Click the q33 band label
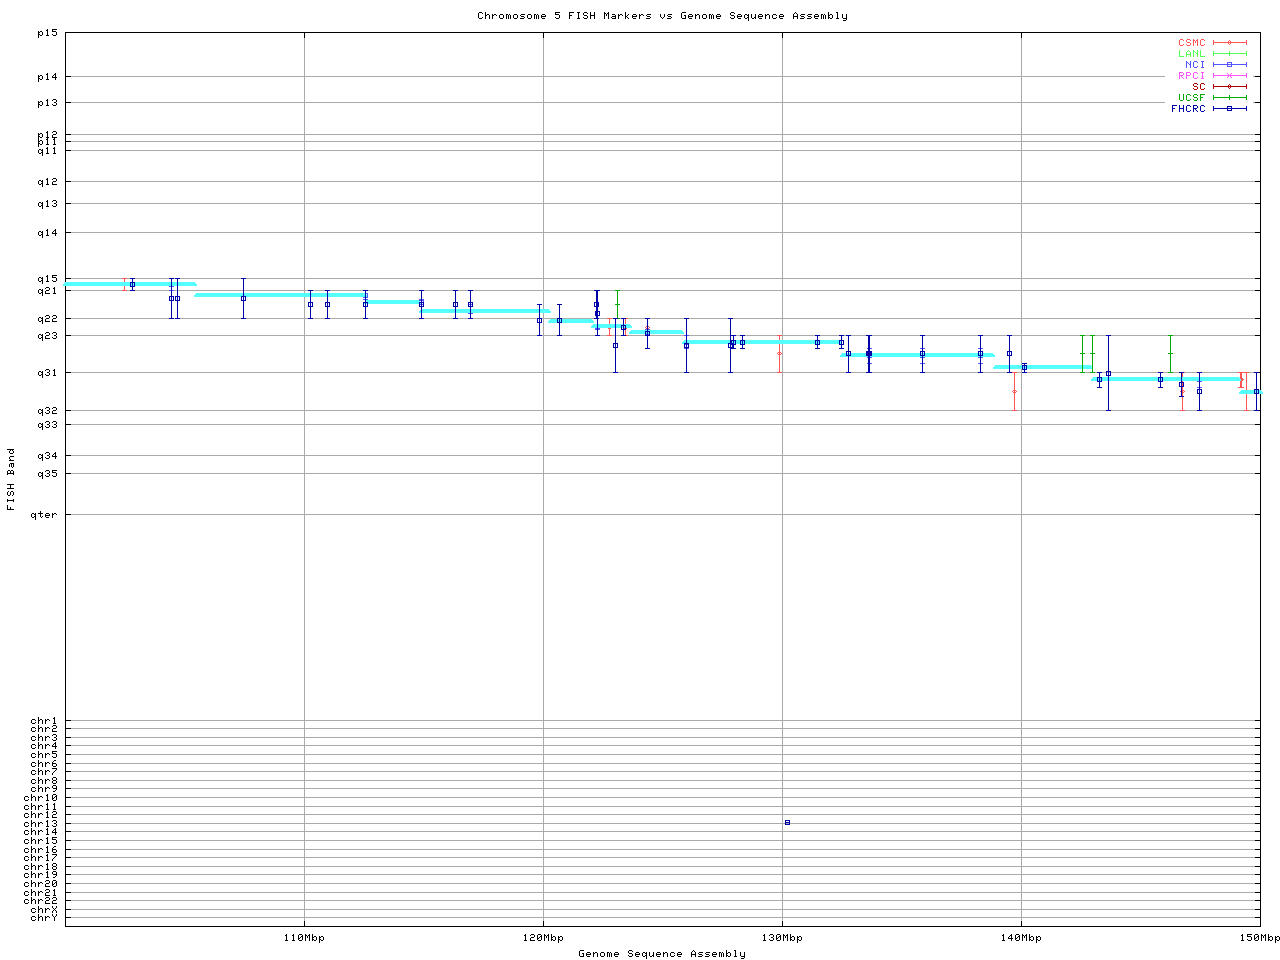This screenshot has height=960, width=1280. tap(48, 425)
